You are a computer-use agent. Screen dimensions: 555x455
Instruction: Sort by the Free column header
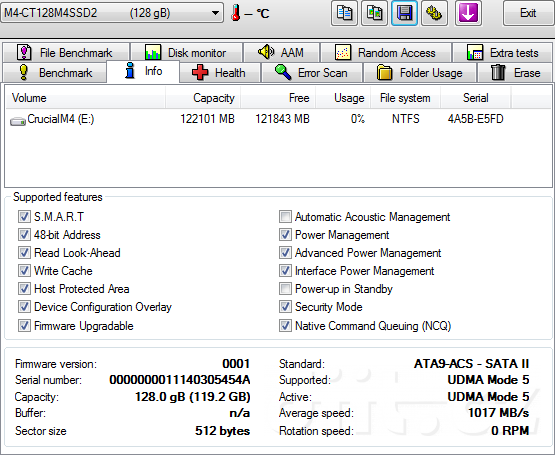pyautogui.click(x=278, y=98)
